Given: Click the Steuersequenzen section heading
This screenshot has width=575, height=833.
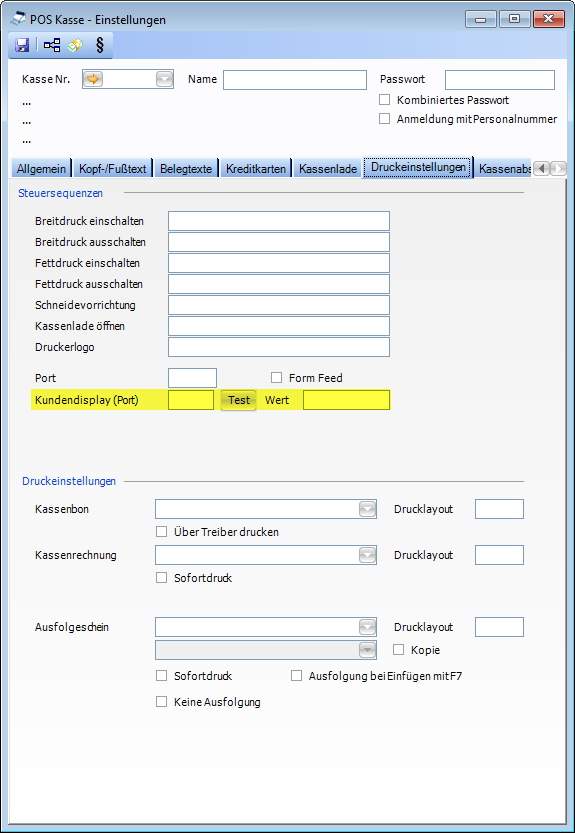Looking at the screenshot, I should point(61,193).
